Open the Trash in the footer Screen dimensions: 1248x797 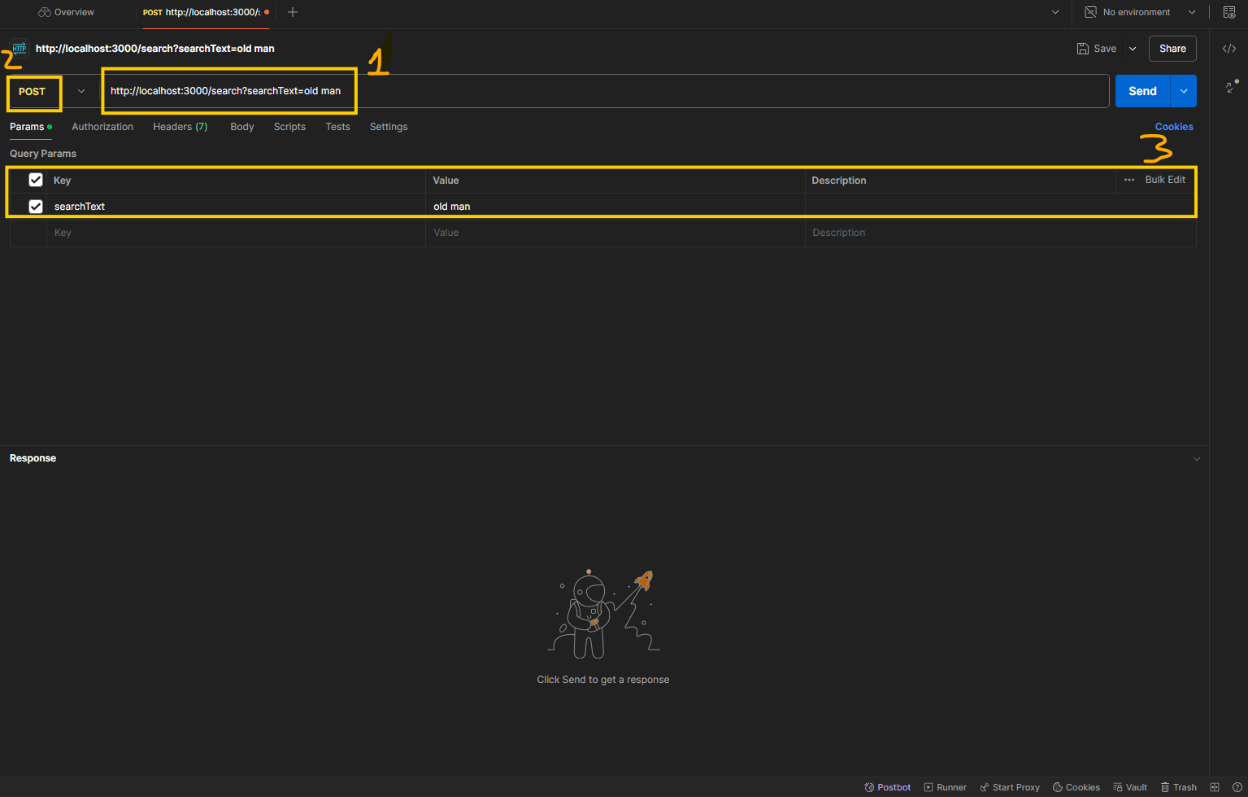pos(1178,787)
